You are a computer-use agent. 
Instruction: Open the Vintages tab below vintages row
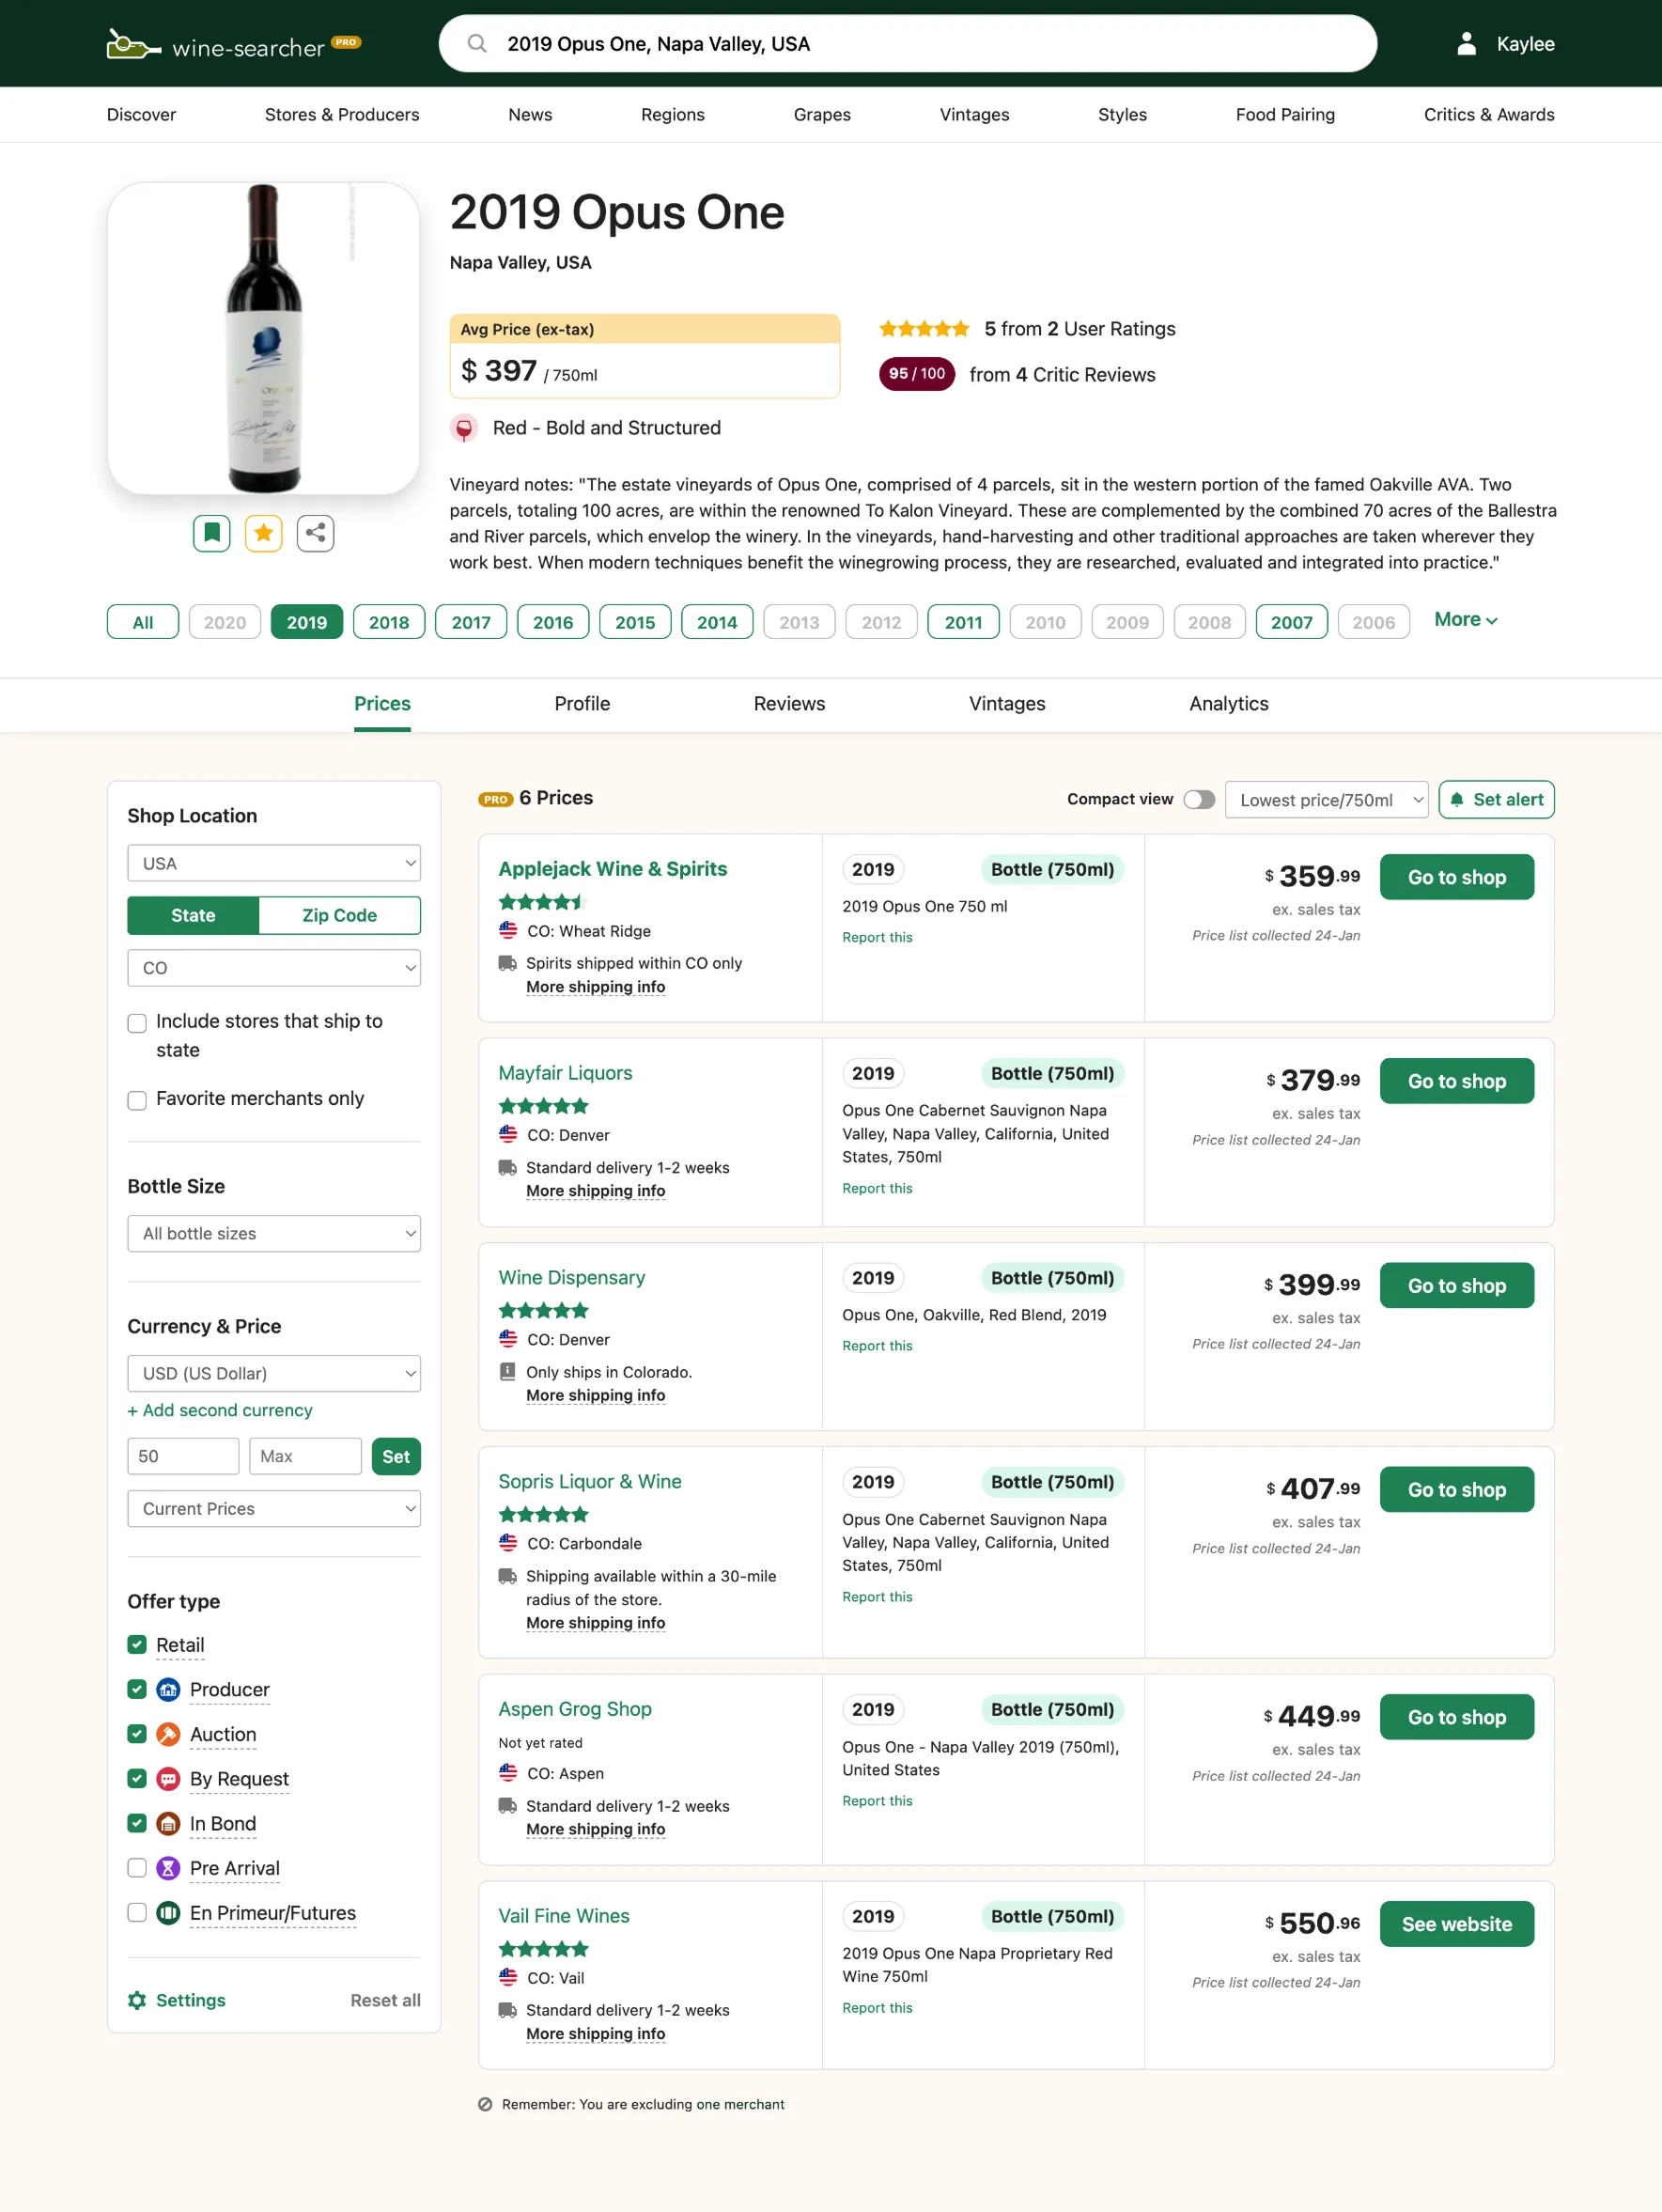[1007, 703]
